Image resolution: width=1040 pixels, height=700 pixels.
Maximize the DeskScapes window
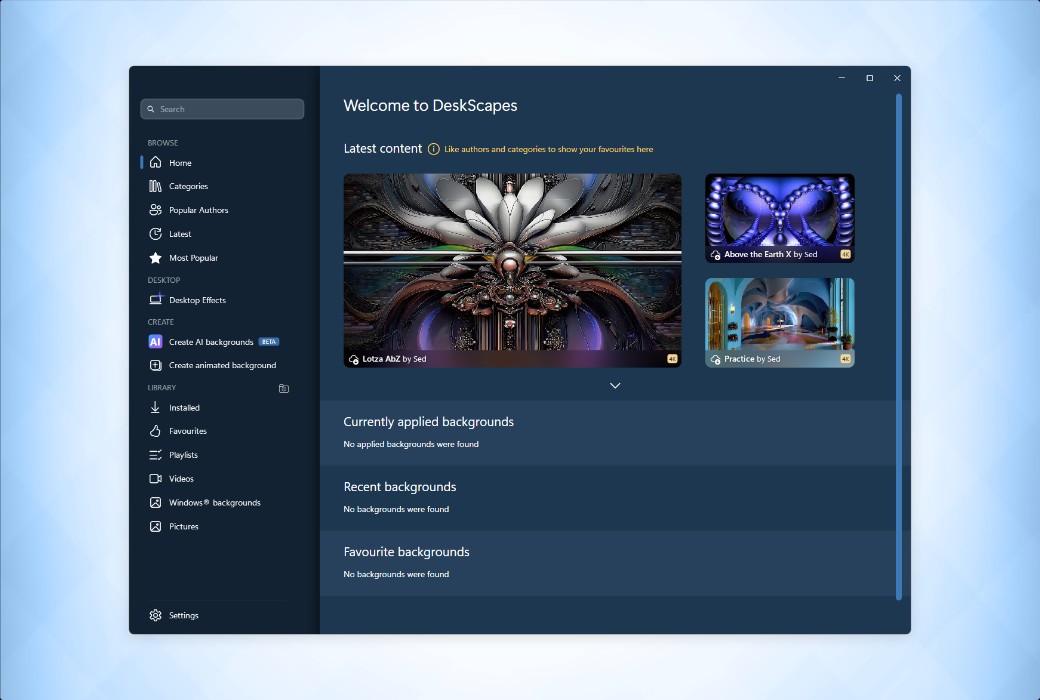click(870, 78)
